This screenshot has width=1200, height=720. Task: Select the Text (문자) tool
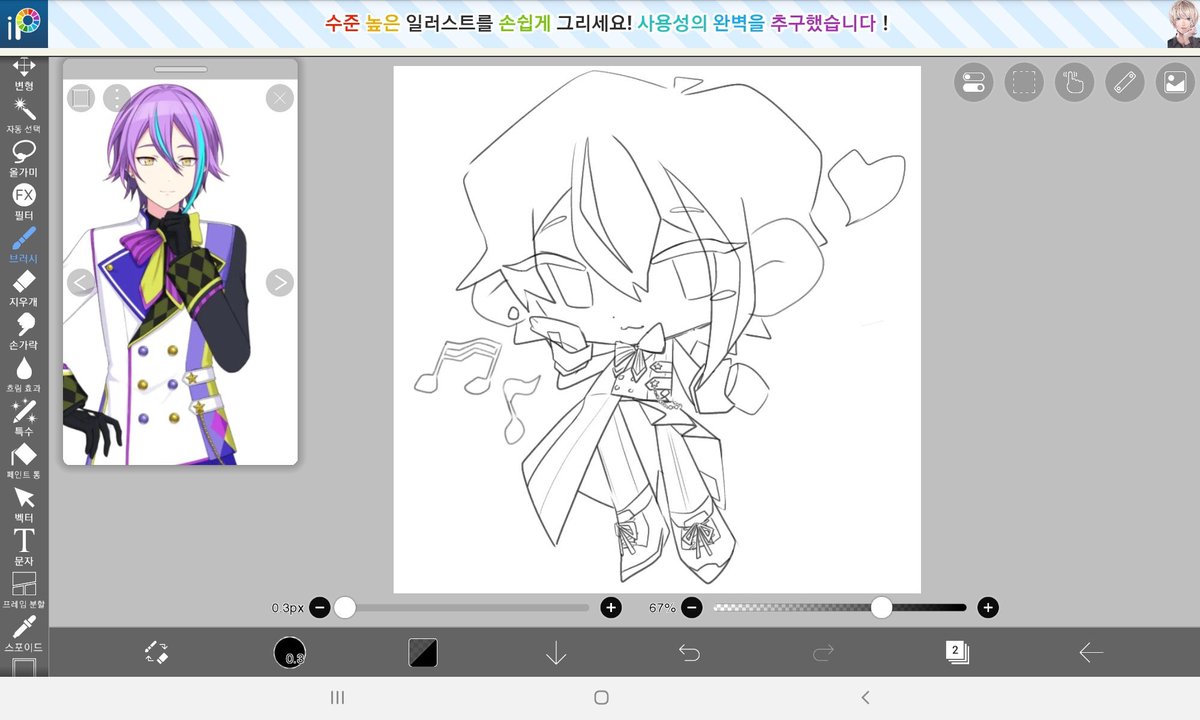[24, 547]
